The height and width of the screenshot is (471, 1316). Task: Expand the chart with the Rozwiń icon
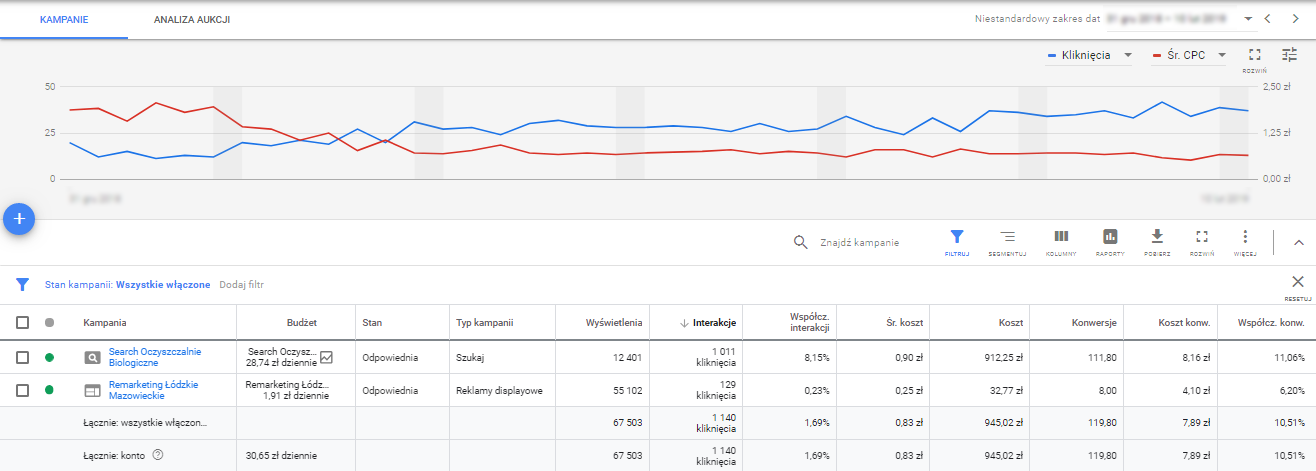tap(1255, 56)
